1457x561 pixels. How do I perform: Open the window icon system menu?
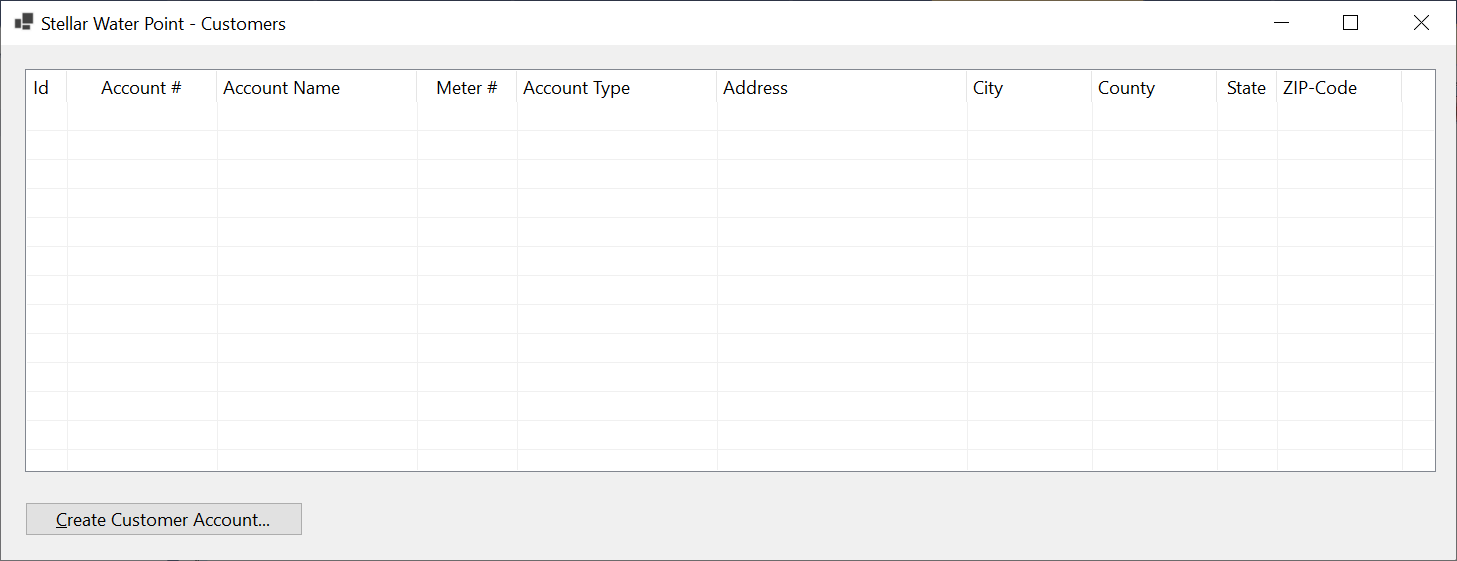(24, 22)
